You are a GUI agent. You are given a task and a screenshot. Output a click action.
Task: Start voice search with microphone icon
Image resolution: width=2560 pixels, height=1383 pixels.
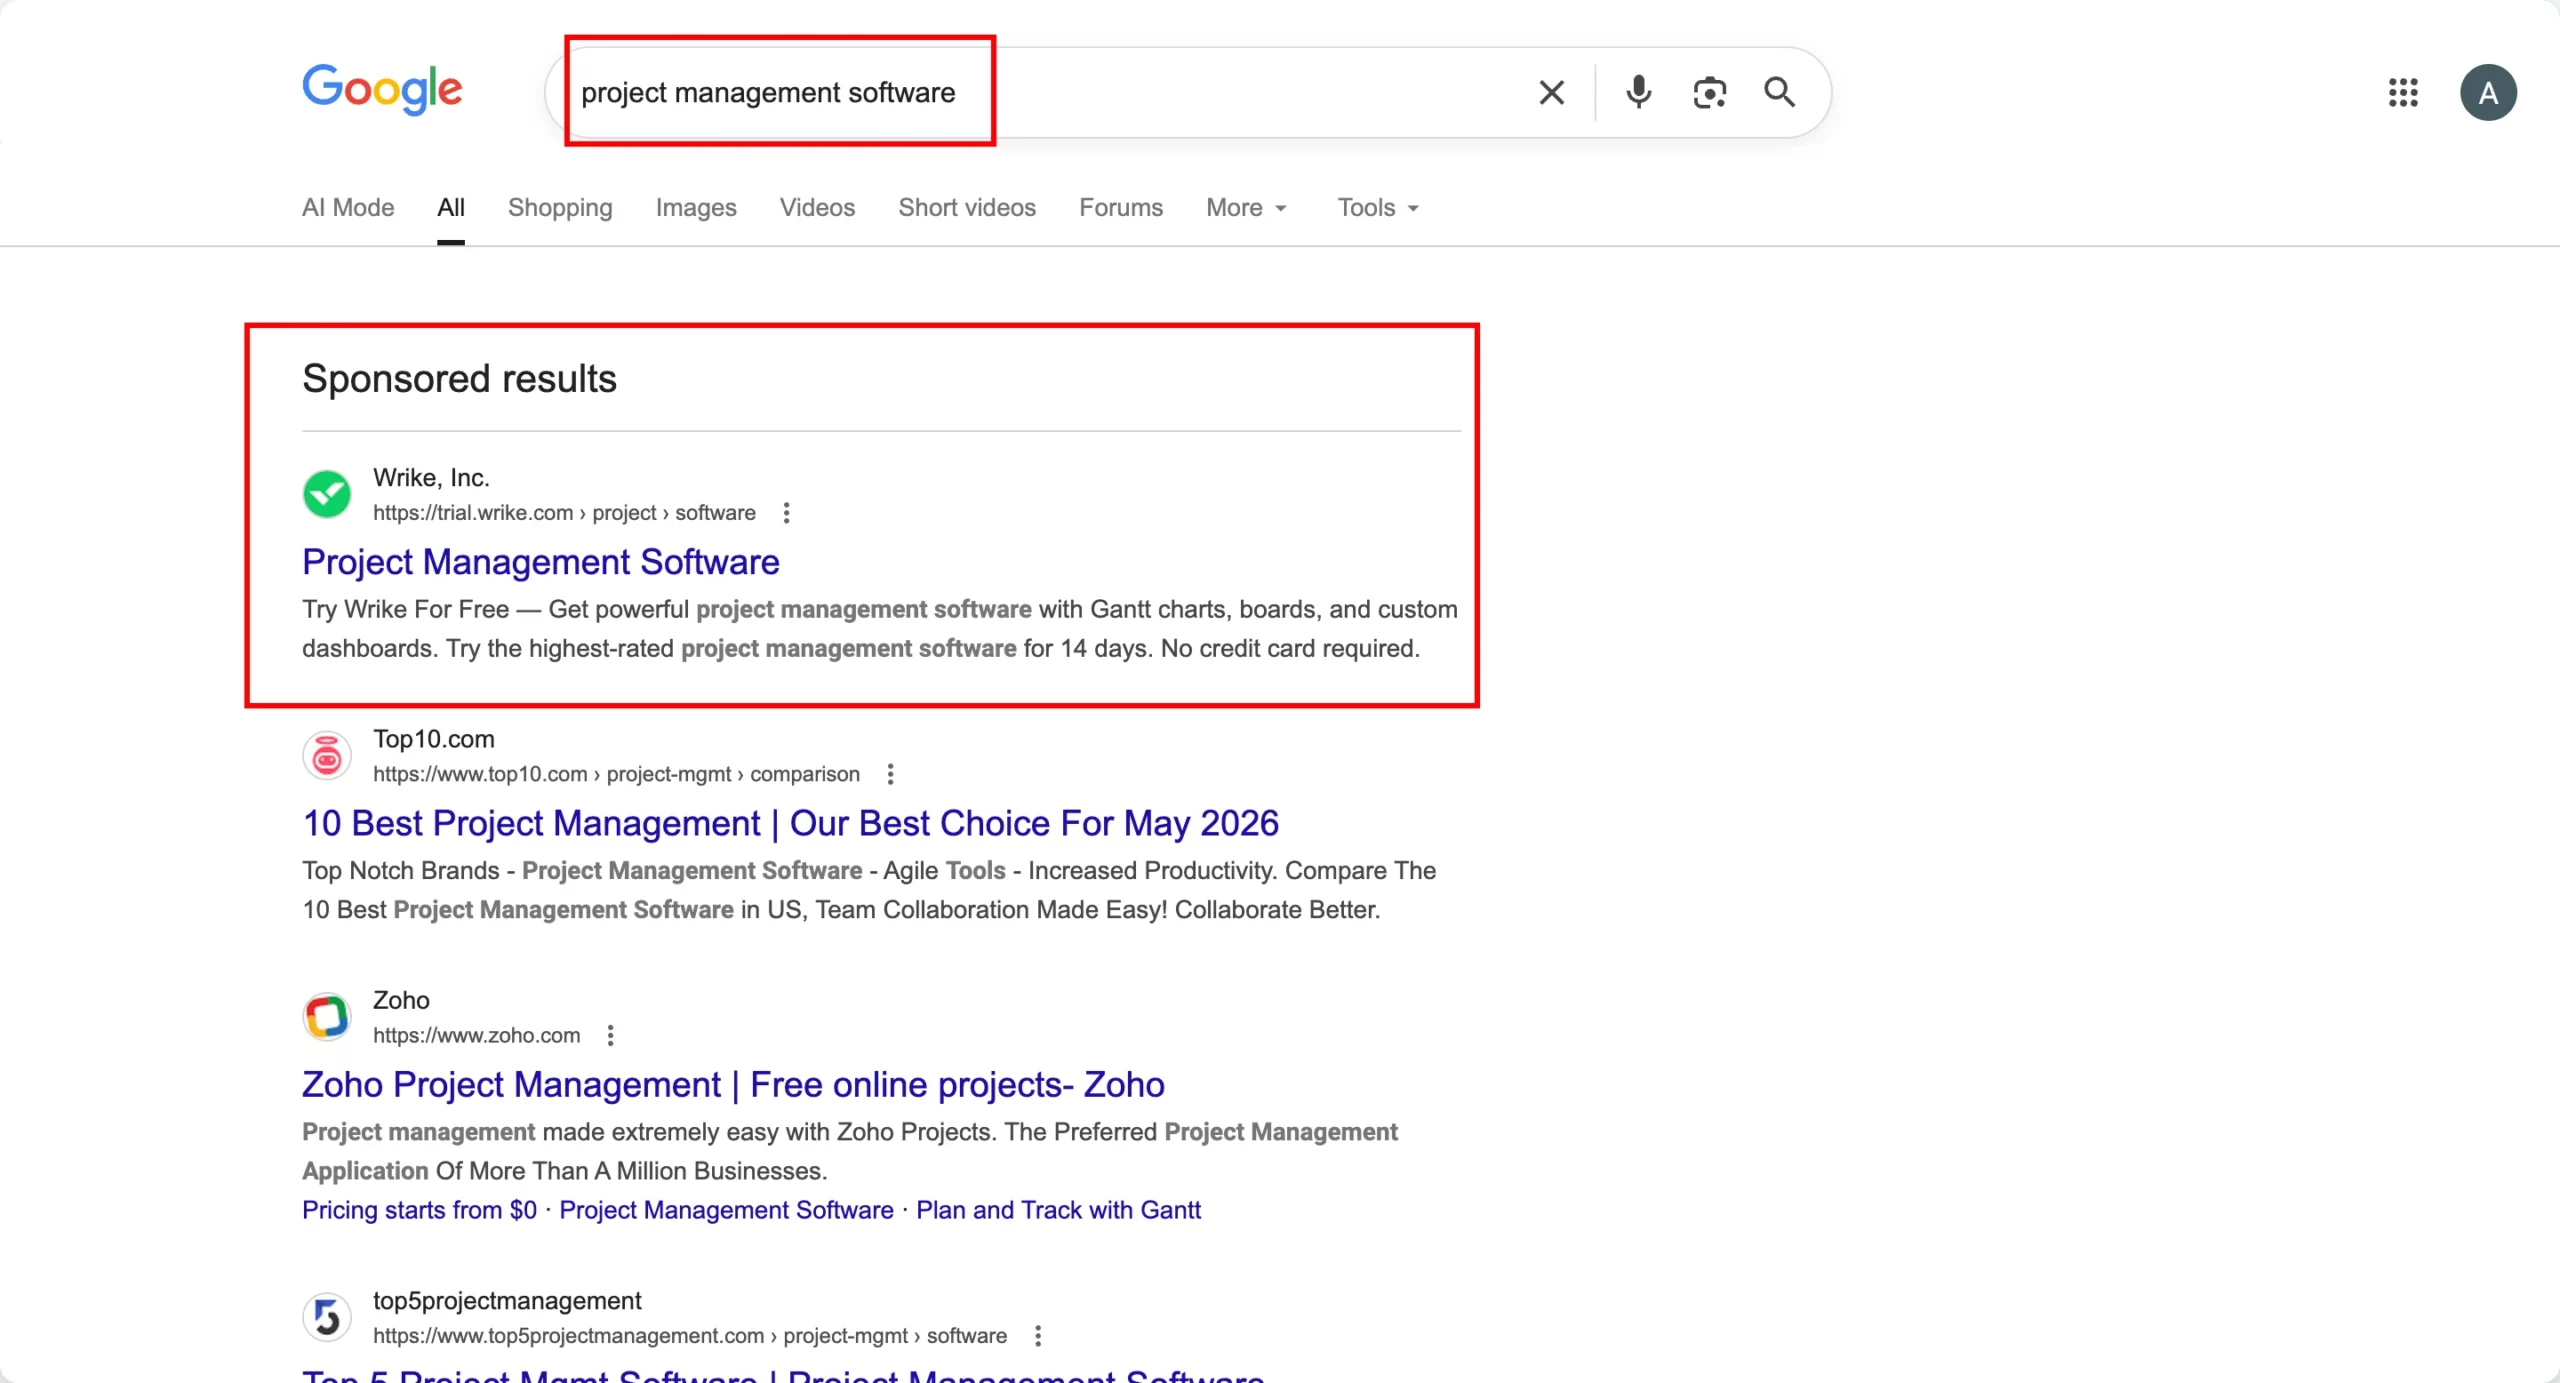[1638, 92]
